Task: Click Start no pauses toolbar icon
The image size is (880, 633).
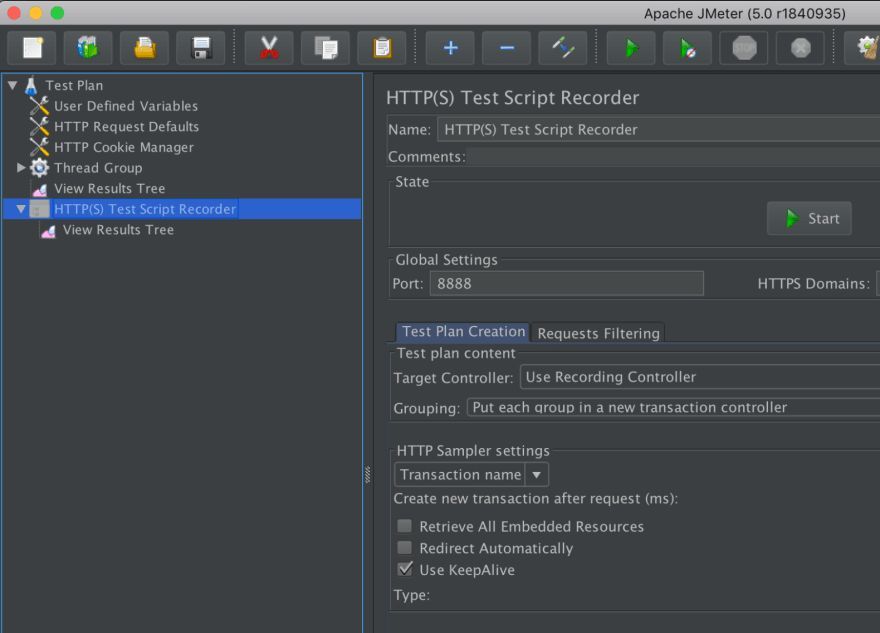Action: 688,48
